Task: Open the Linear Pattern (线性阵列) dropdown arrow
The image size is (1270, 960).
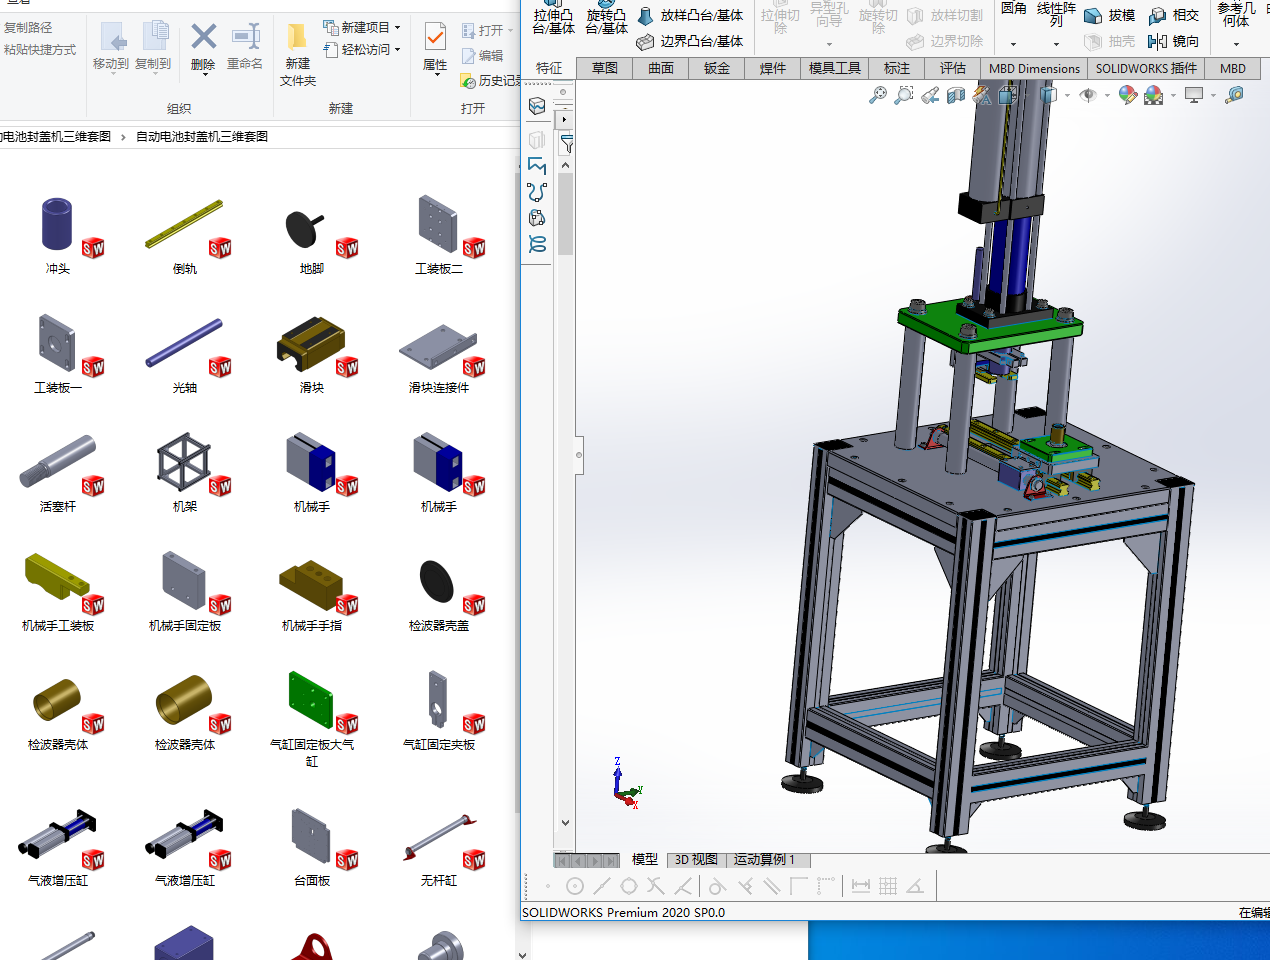Action: click(x=1056, y=44)
